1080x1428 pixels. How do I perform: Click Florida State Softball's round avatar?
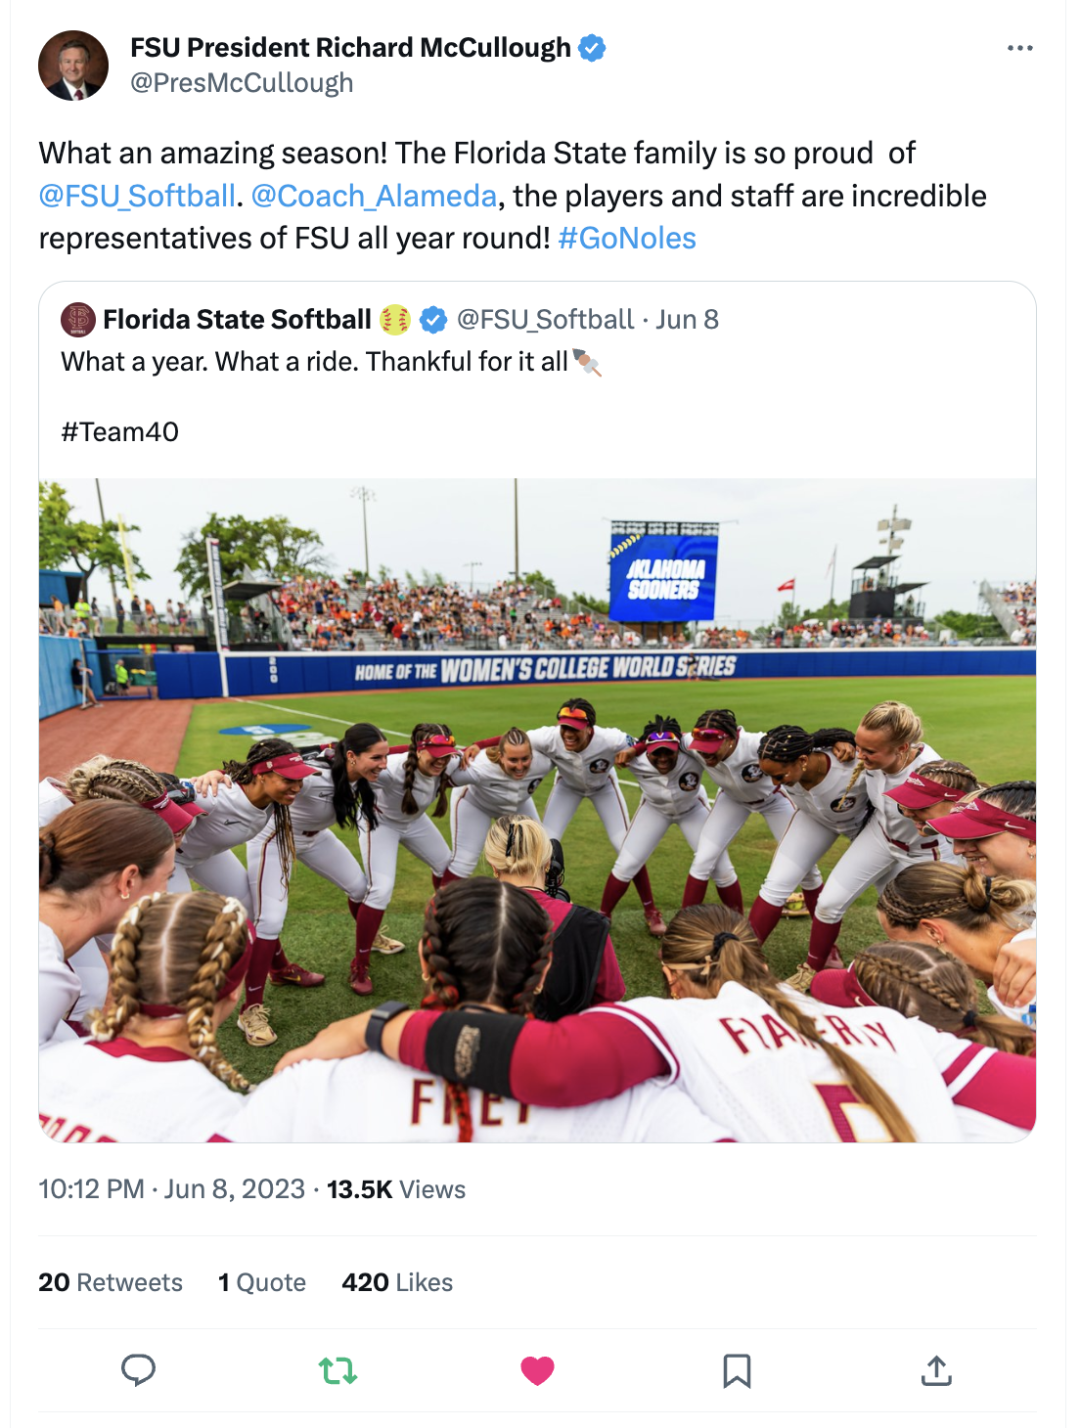(x=78, y=320)
